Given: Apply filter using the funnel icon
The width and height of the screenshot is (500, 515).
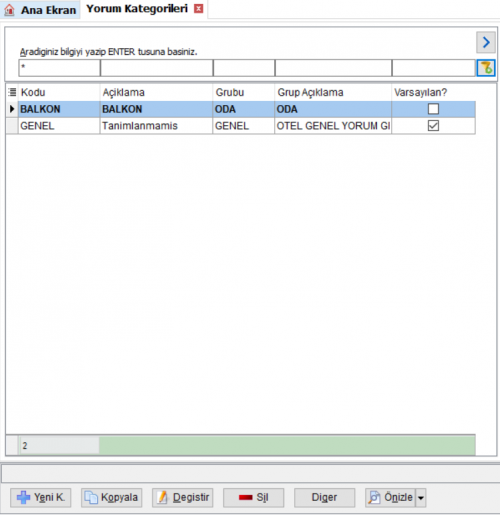Looking at the screenshot, I should (x=486, y=68).
